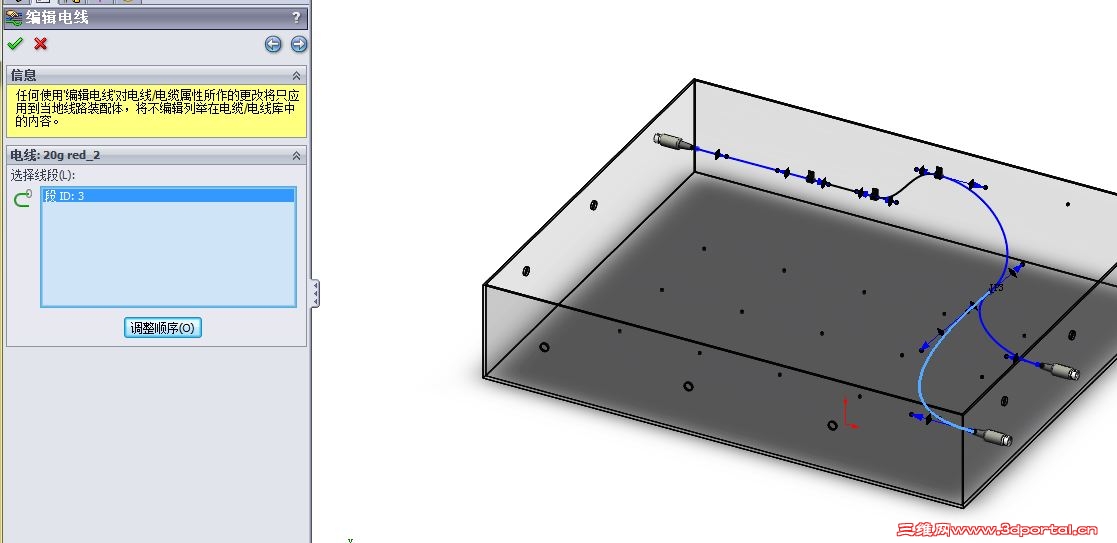1117x543 pixels.
Task: Select the lowest connector outside the box
Action: (995, 436)
